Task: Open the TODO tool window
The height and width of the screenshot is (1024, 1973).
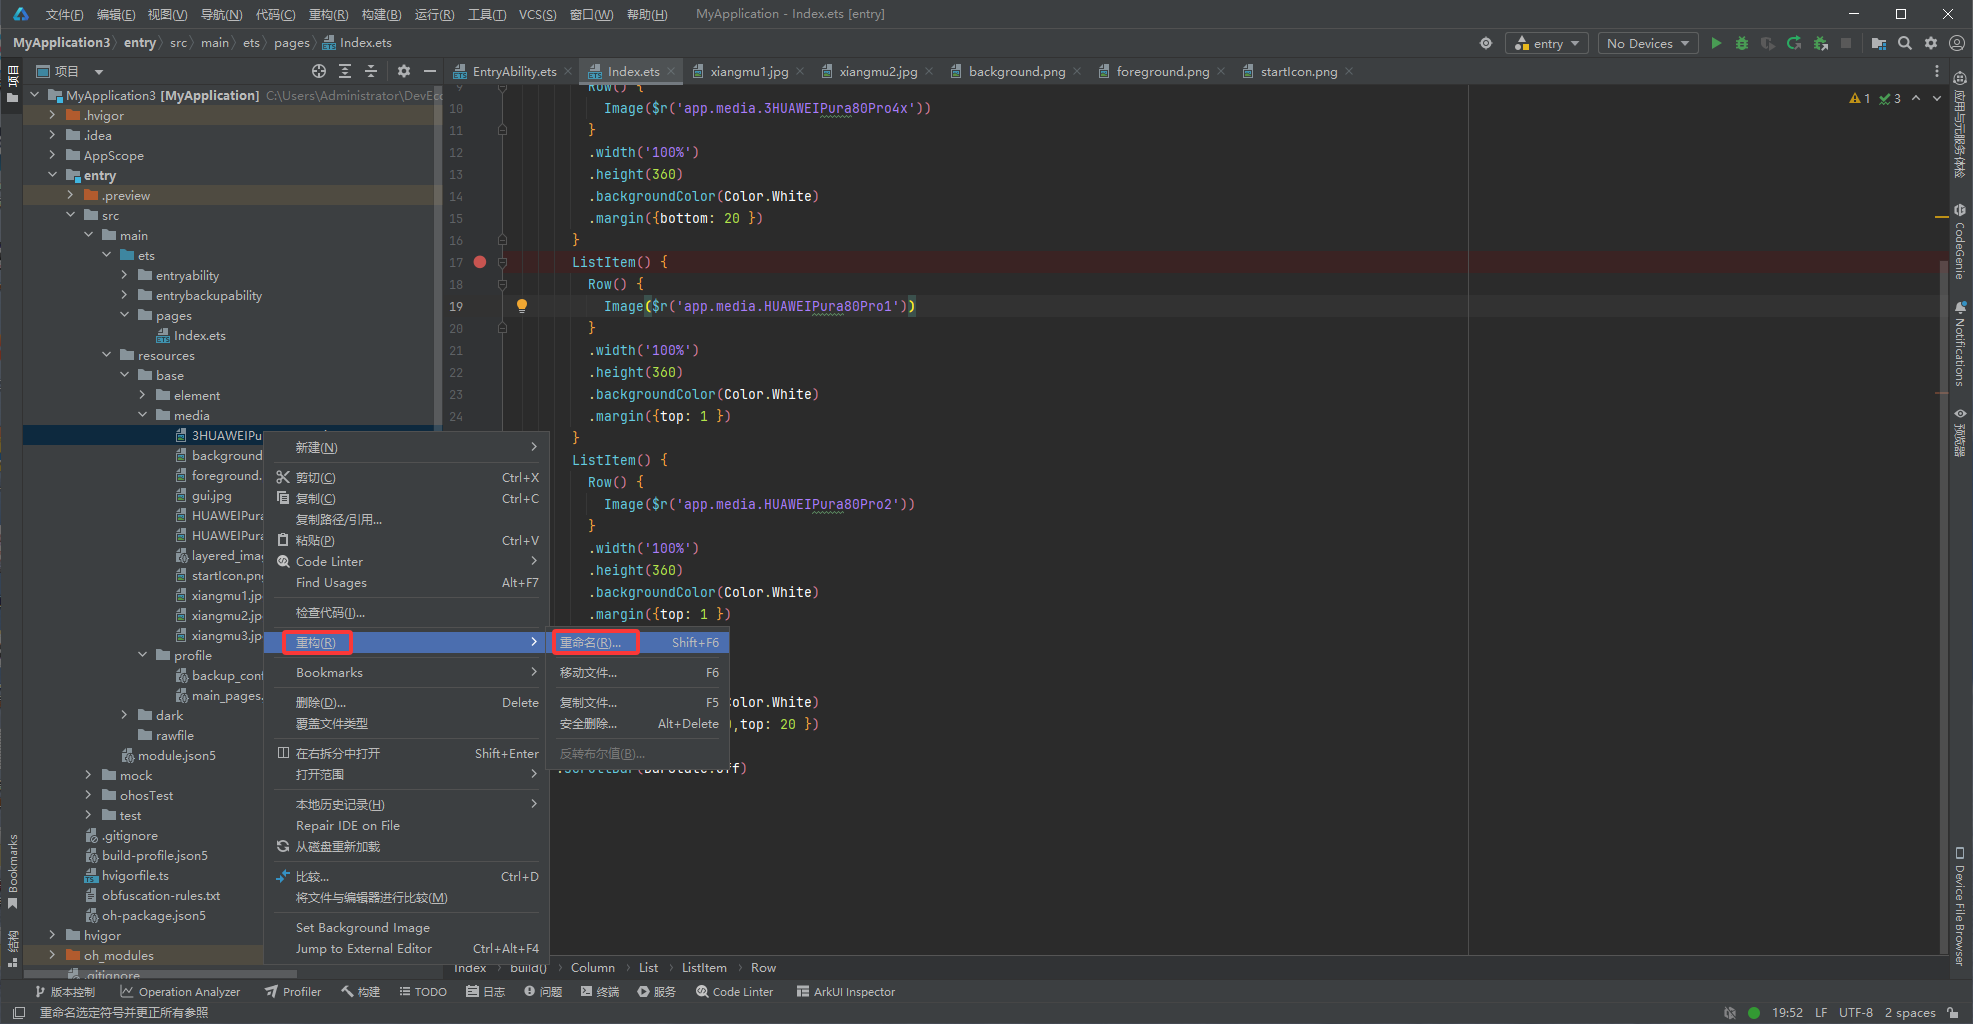Action: [x=423, y=992]
